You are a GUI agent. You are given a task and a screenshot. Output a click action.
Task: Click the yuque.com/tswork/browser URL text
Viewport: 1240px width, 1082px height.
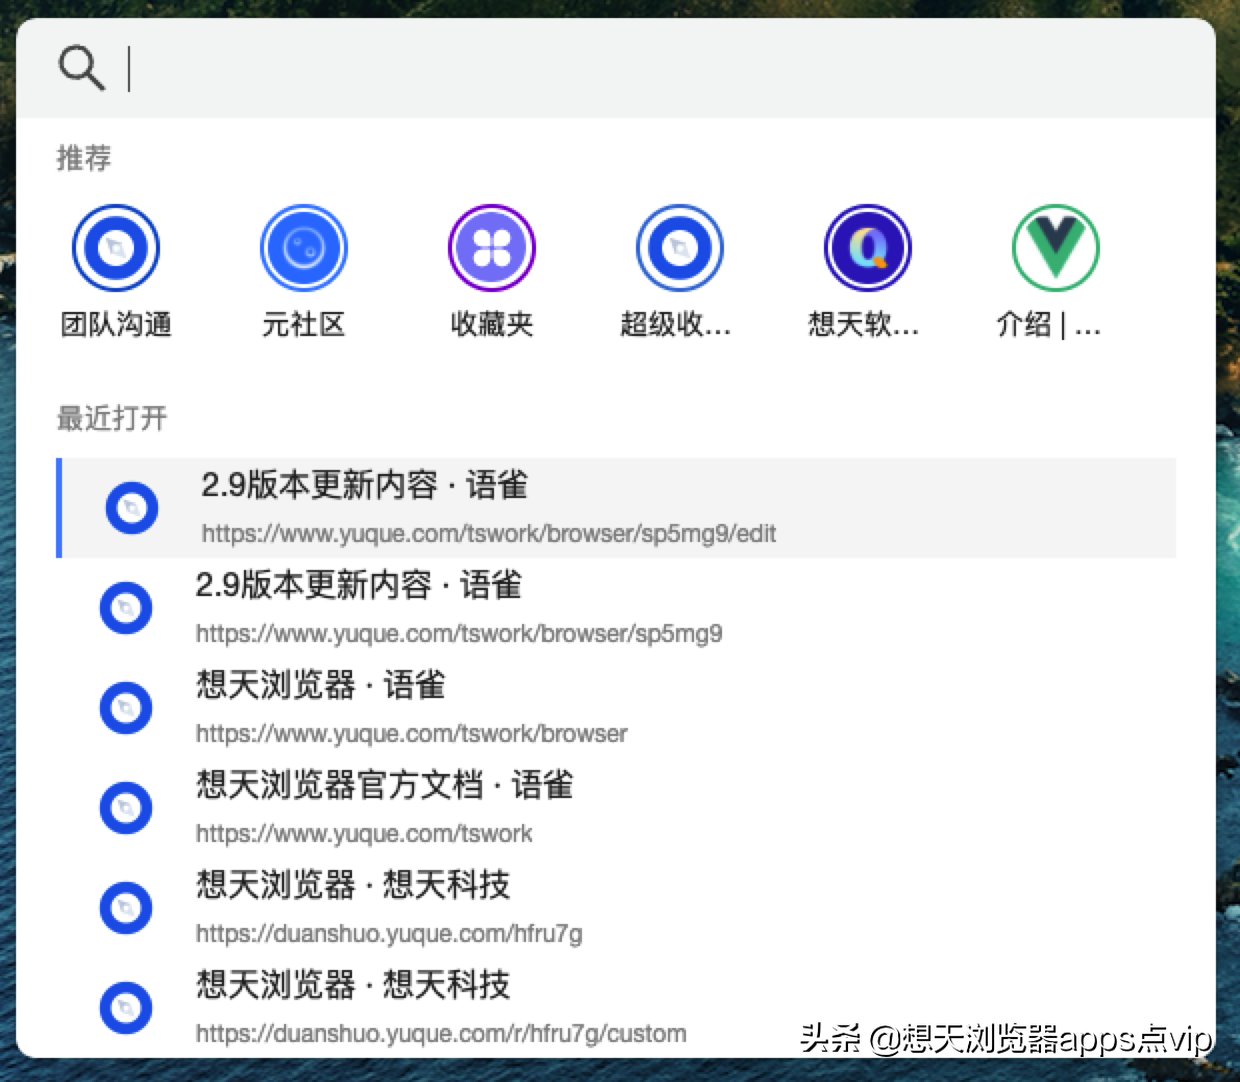pyautogui.click(x=411, y=734)
